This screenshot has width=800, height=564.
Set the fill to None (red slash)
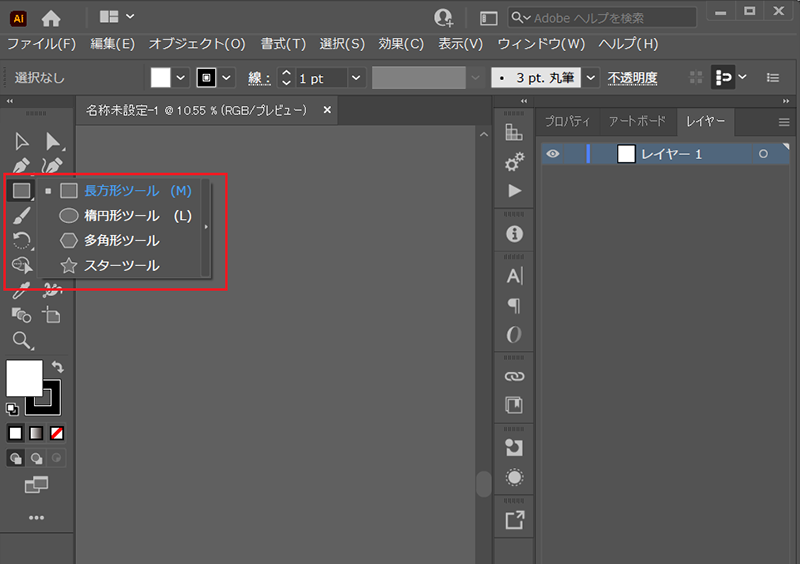coord(57,433)
